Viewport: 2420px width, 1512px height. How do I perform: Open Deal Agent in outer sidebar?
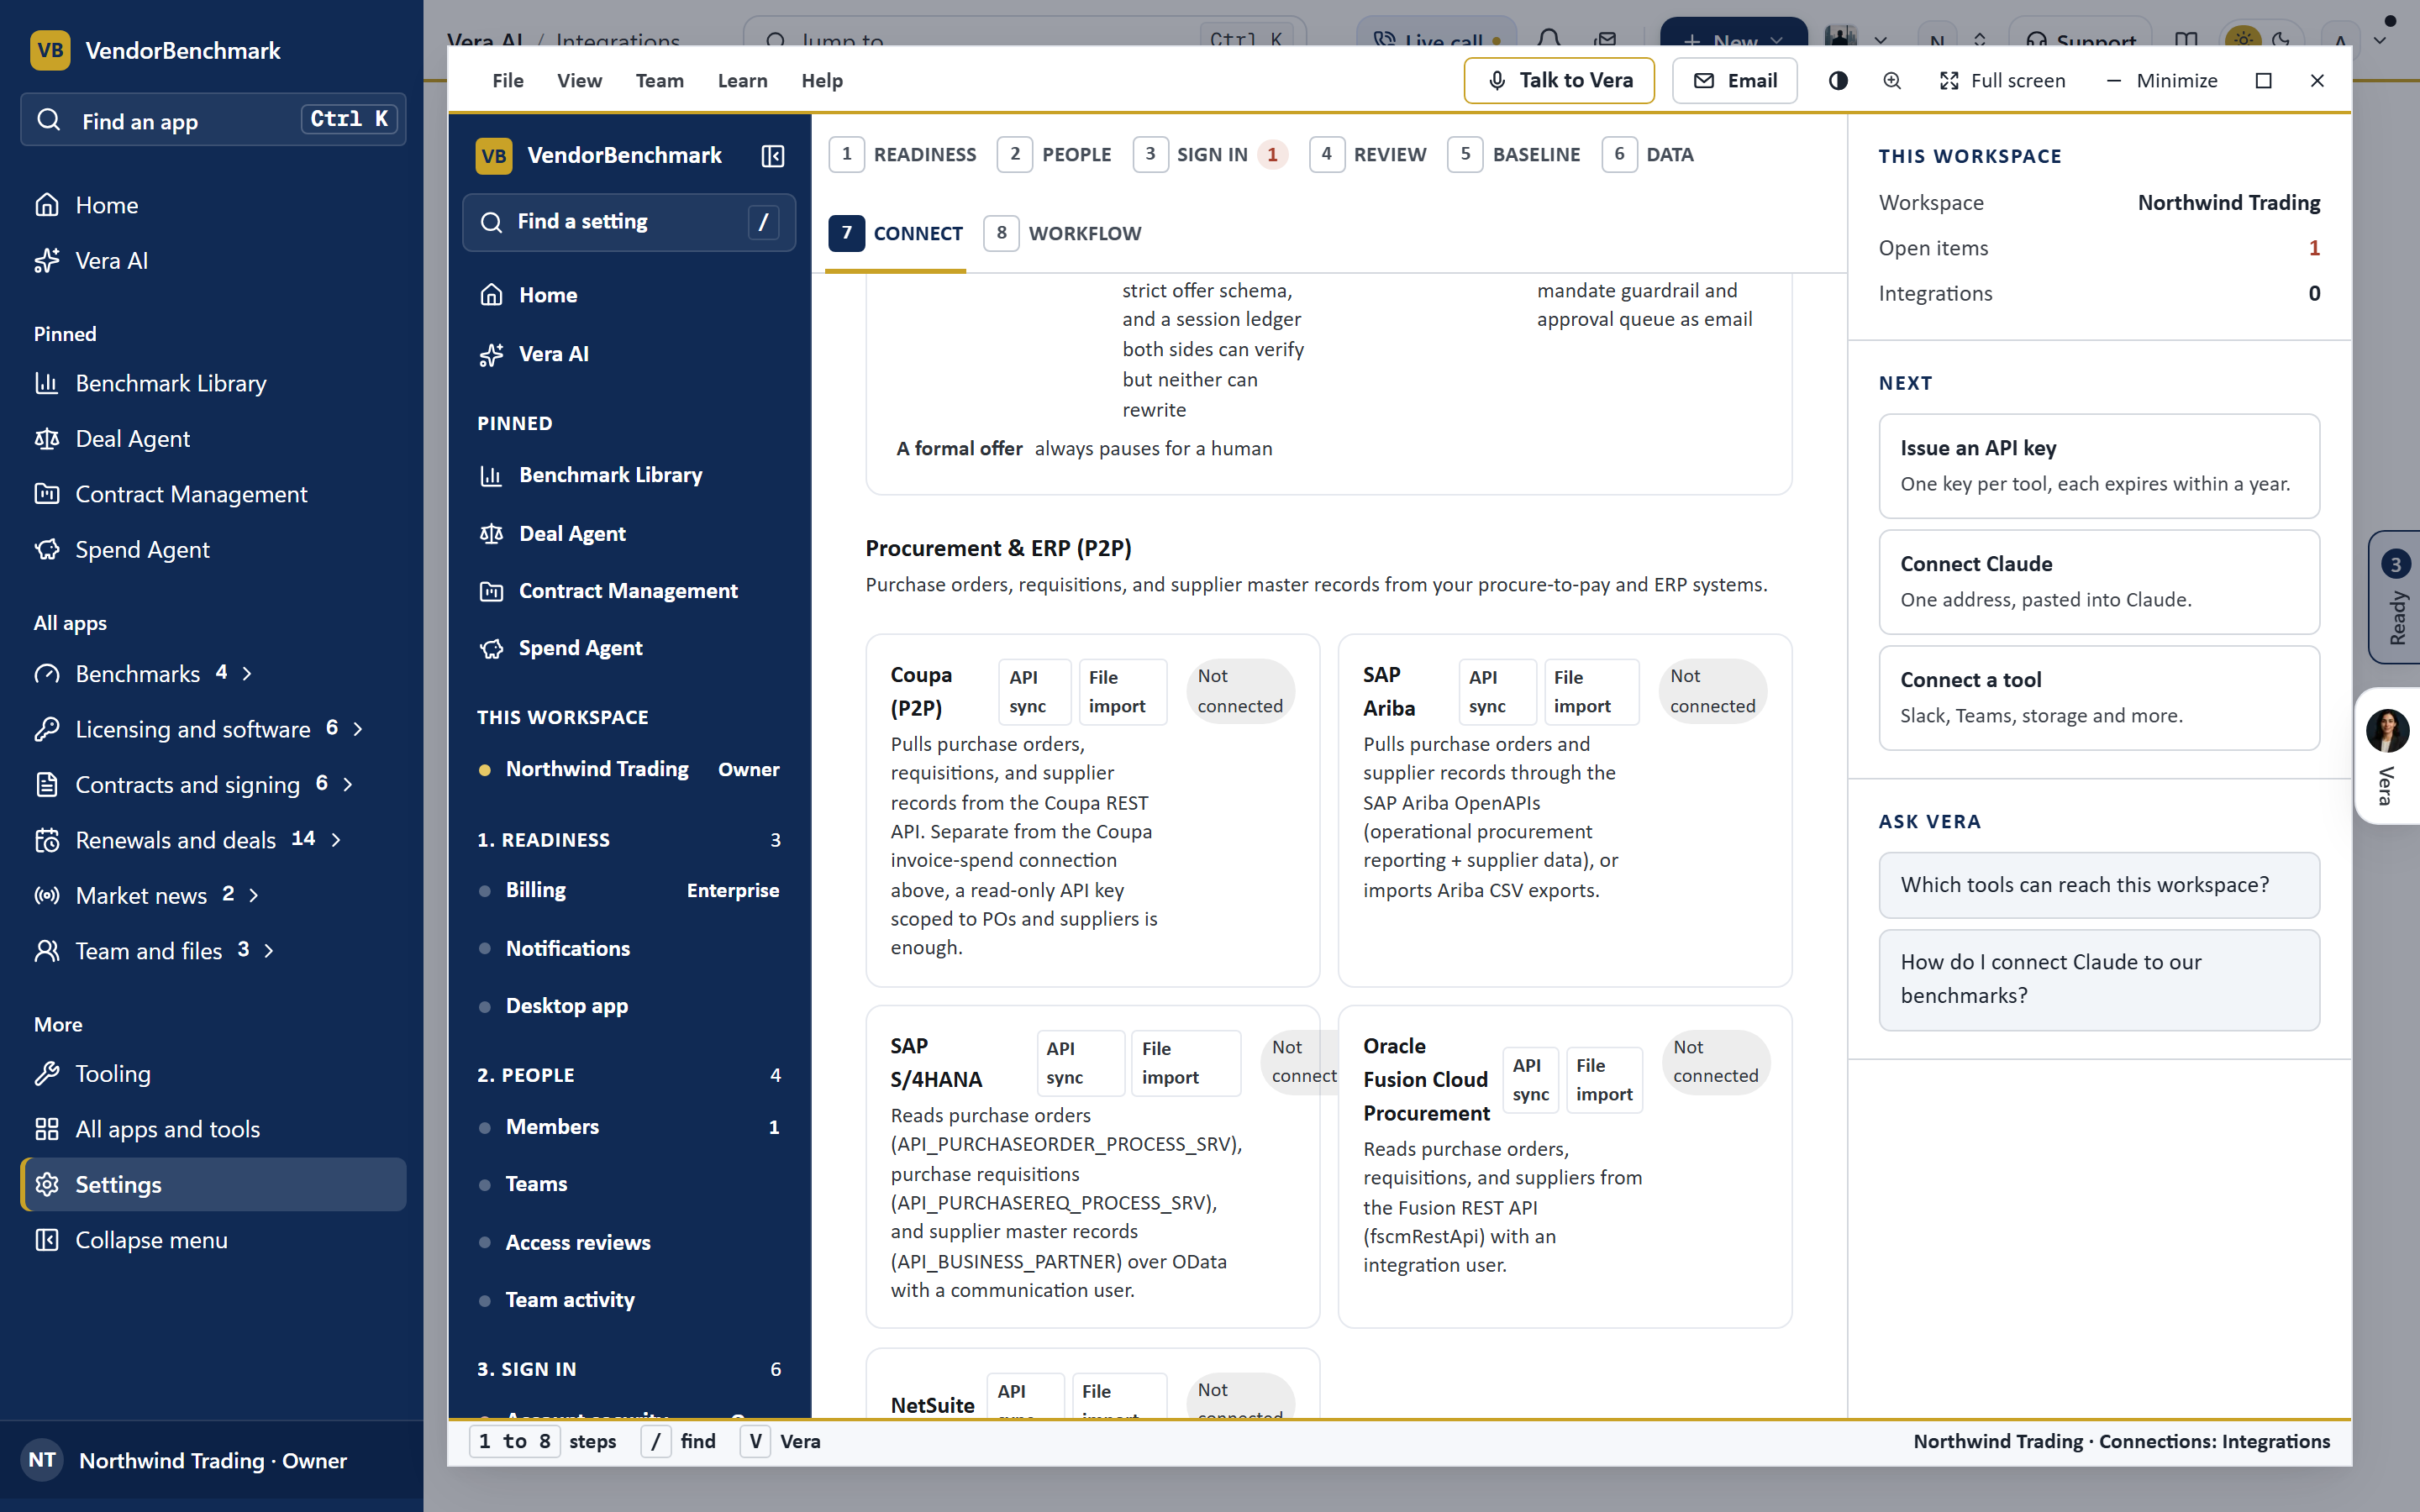point(132,438)
